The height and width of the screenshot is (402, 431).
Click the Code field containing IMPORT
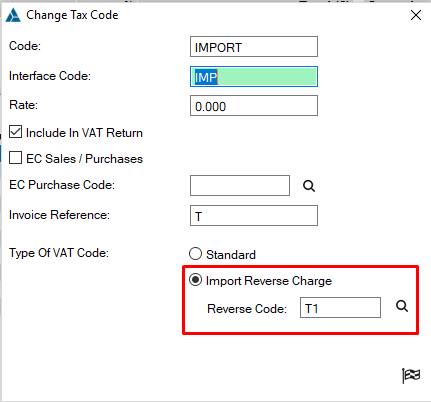[x=254, y=47]
